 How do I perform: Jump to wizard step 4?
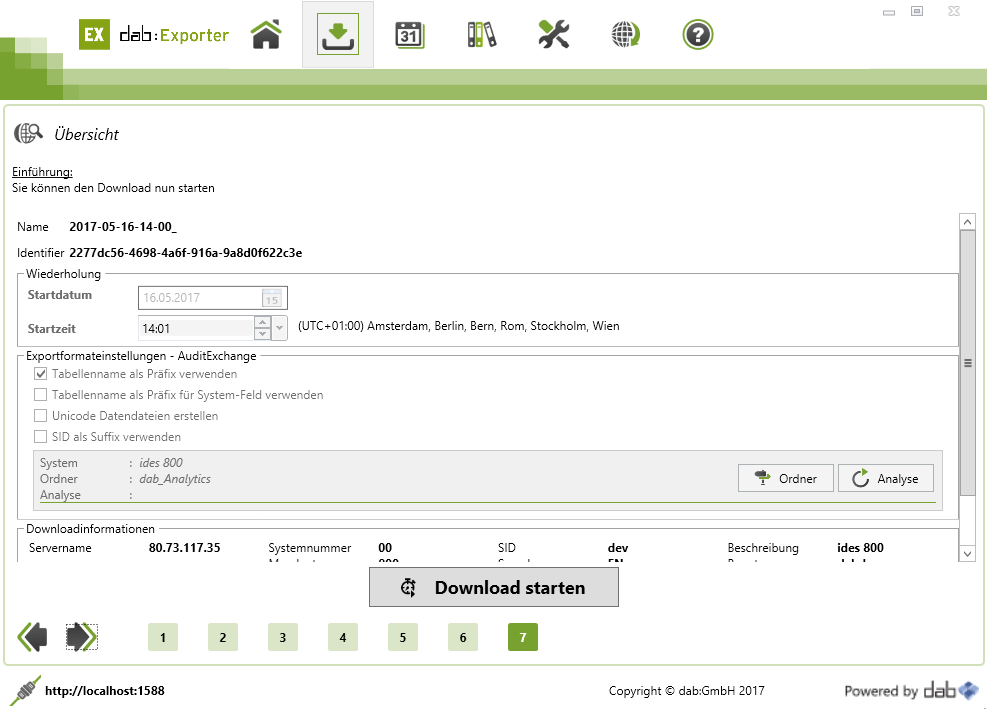click(343, 637)
